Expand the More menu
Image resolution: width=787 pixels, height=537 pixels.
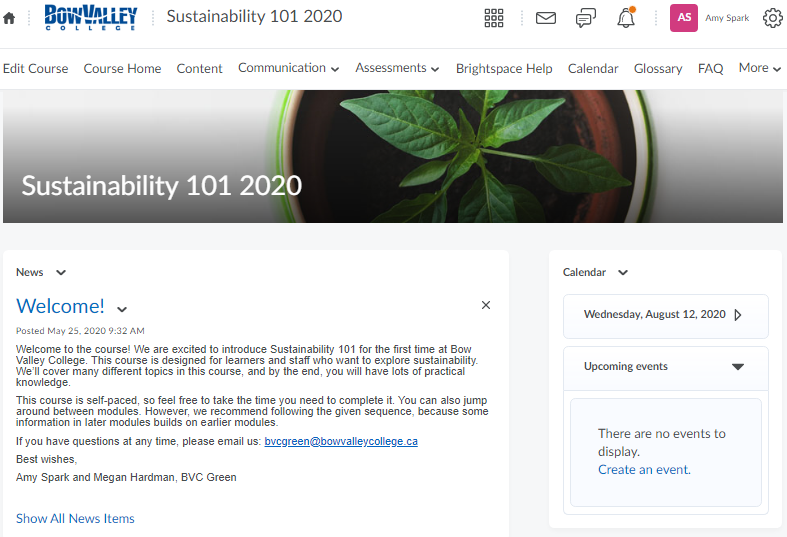[760, 68]
